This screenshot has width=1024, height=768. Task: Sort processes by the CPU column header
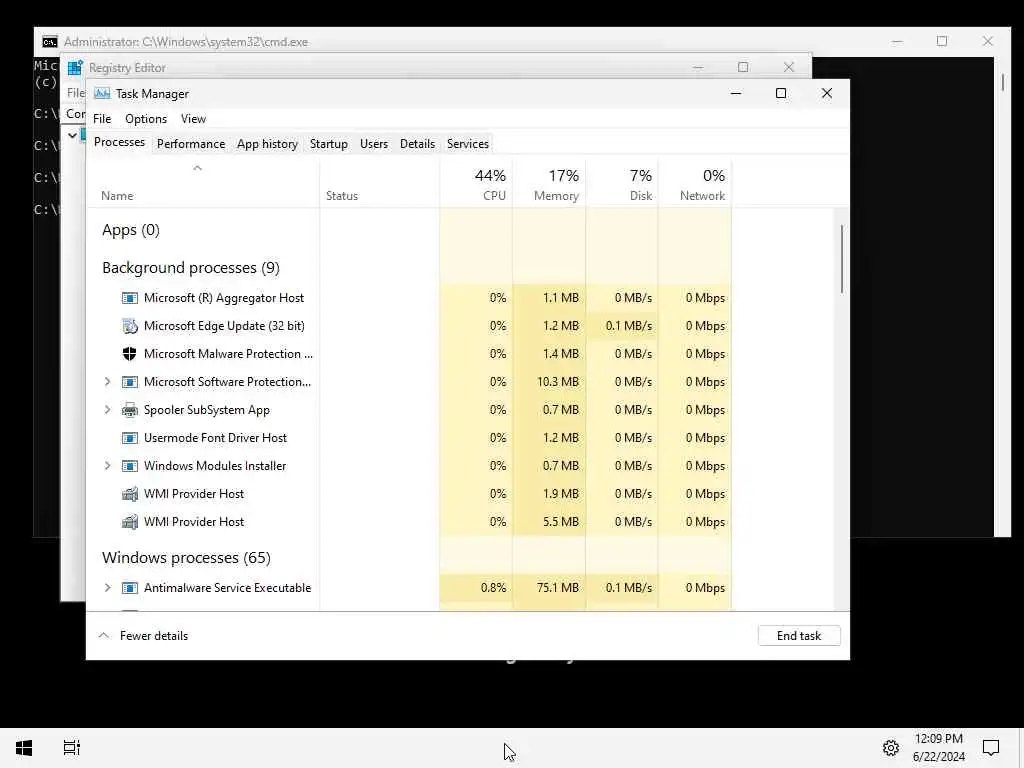(x=476, y=185)
